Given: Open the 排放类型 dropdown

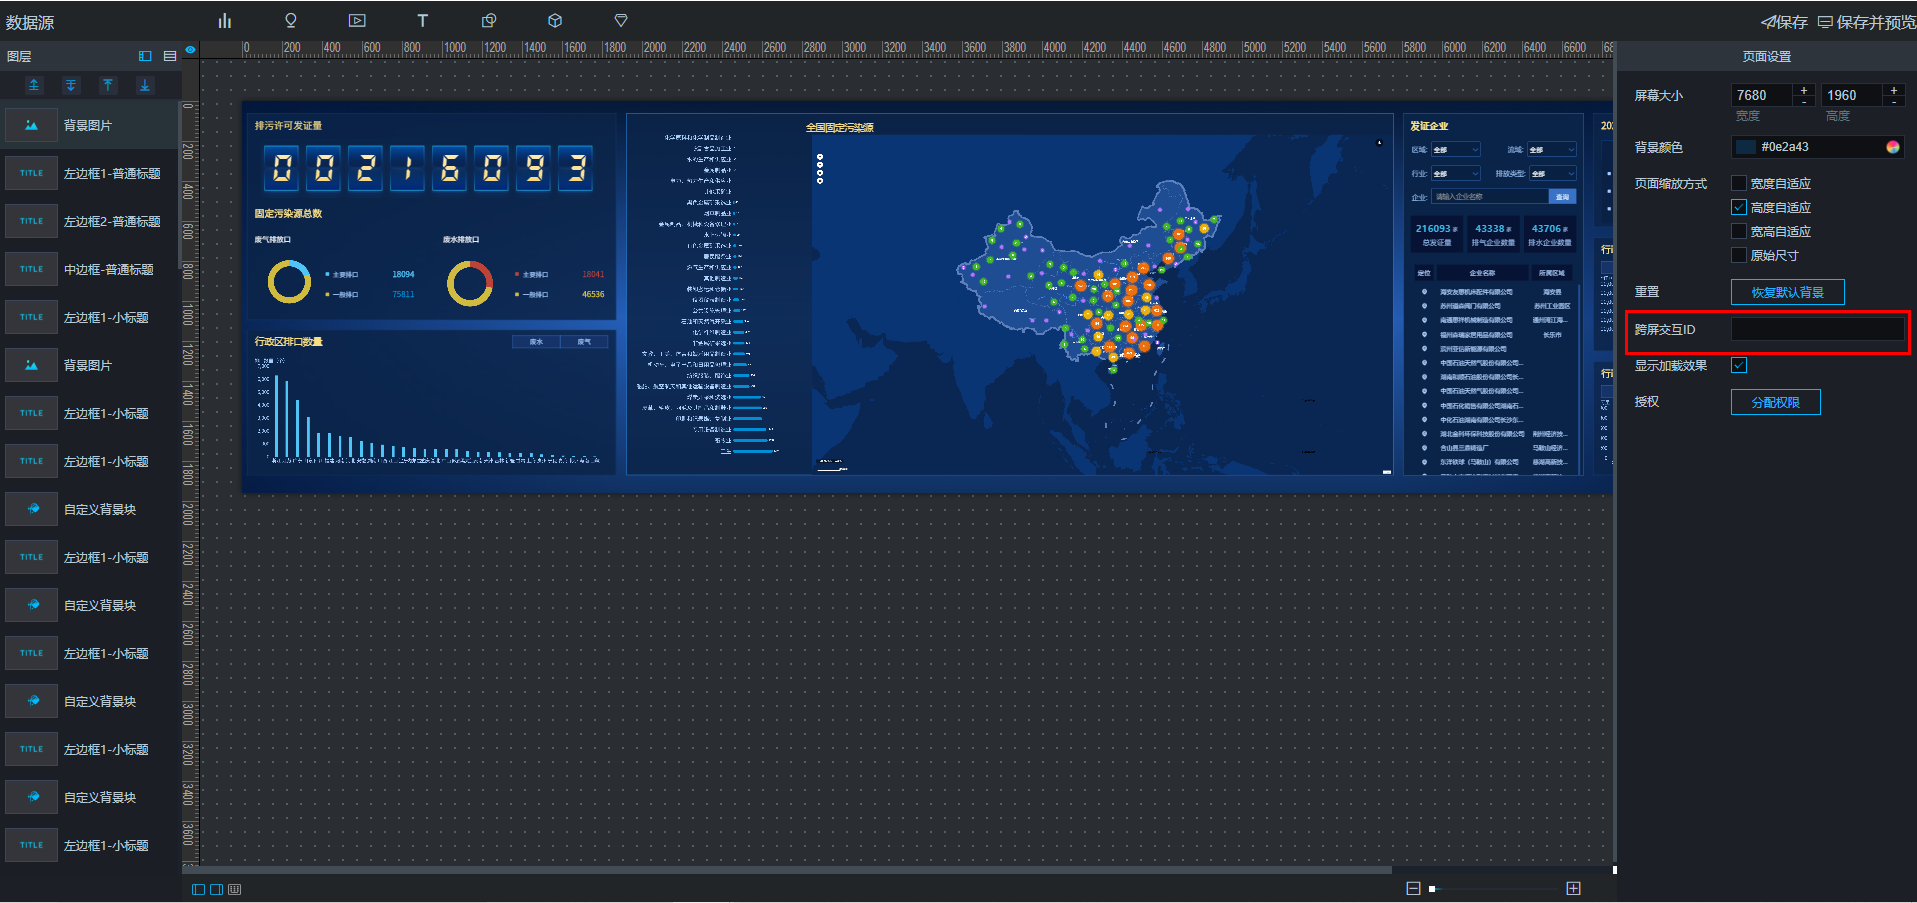Looking at the screenshot, I should tap(1552, 174).
